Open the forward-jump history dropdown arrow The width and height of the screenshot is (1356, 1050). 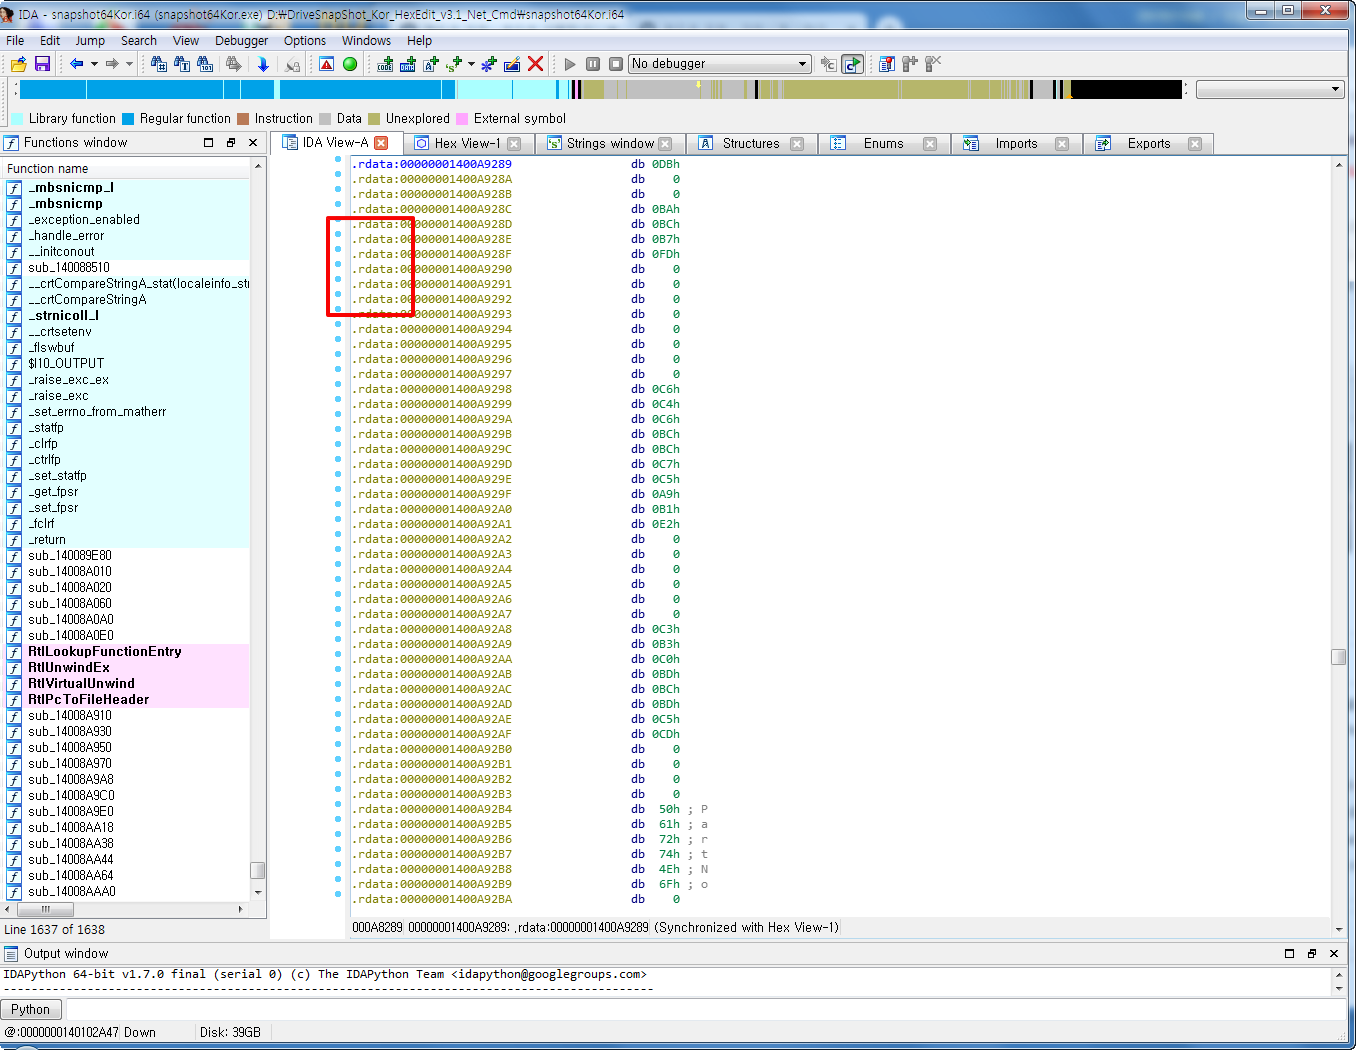pyautogui.click(x=129, y=64)
